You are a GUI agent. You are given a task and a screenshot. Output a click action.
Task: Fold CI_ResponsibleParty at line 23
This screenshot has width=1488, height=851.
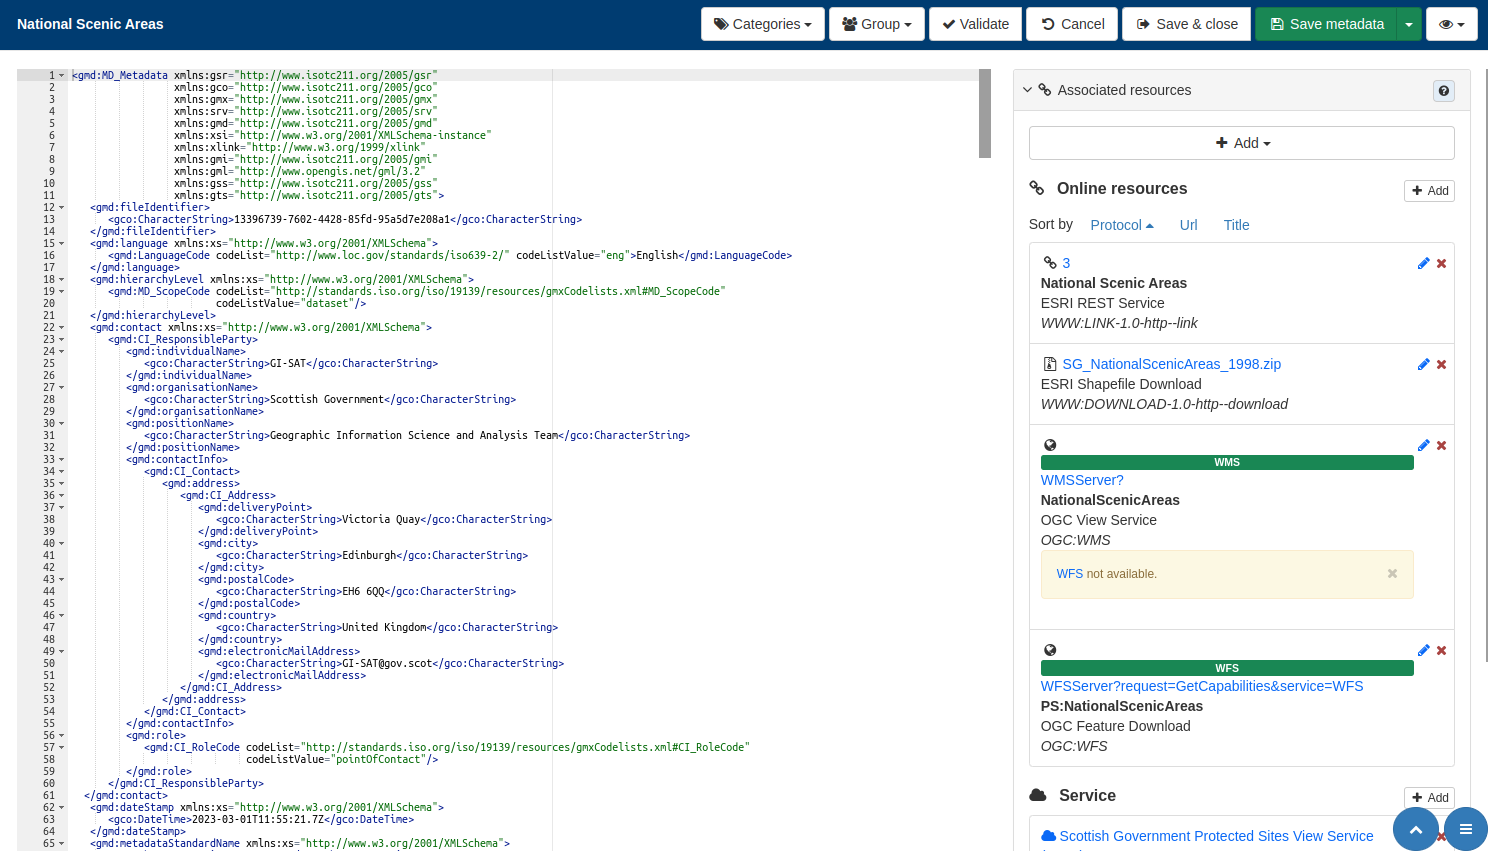(x=61, y=340)
